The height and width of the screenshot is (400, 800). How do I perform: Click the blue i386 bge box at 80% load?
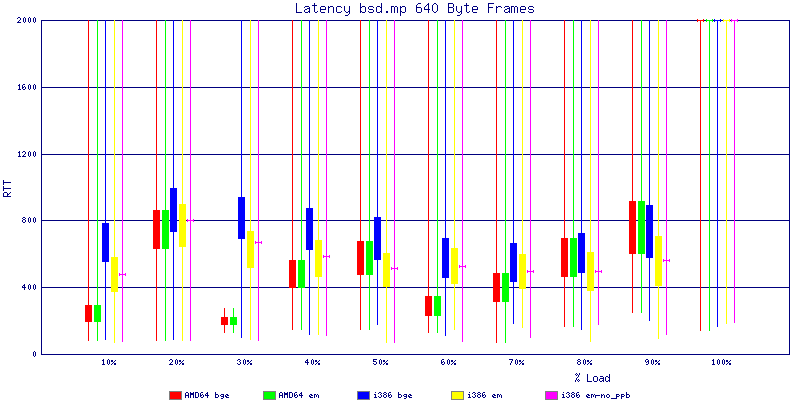(581, 253)
